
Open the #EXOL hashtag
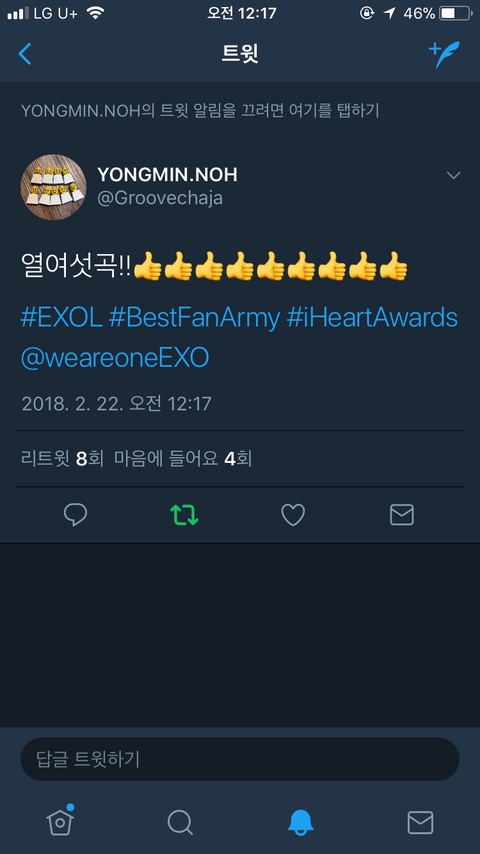click(62, 318)
